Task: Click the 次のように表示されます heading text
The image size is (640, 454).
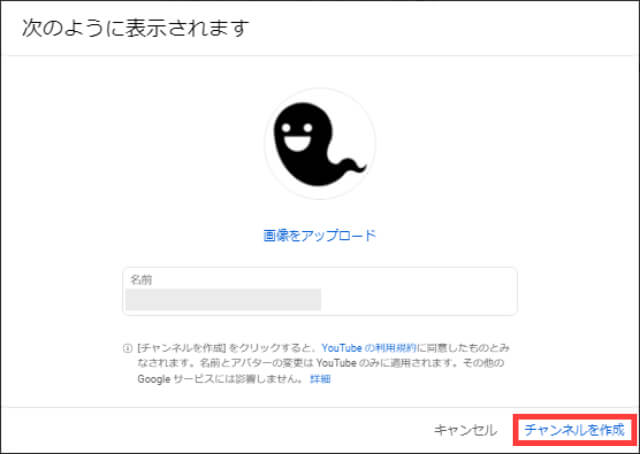Action: pyautogui.click(x=135, y=28)
